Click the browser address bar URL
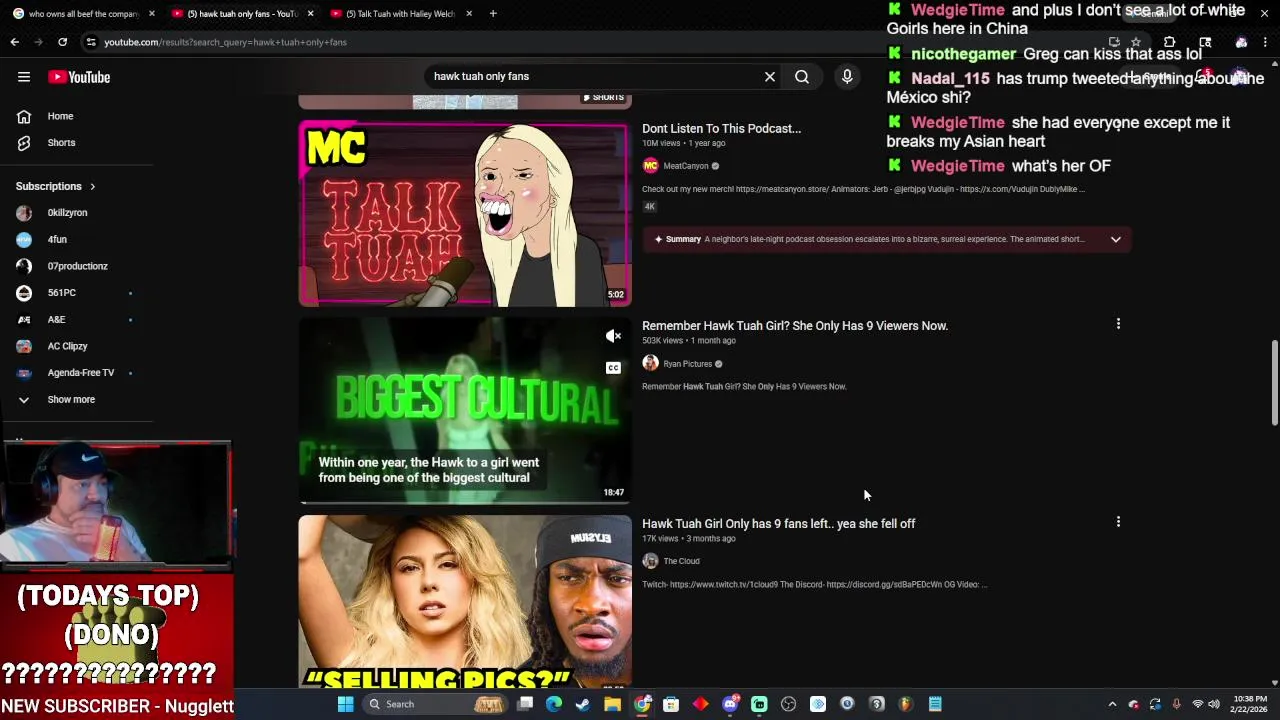Viewport: 1280px width, 720px height. 225,42
